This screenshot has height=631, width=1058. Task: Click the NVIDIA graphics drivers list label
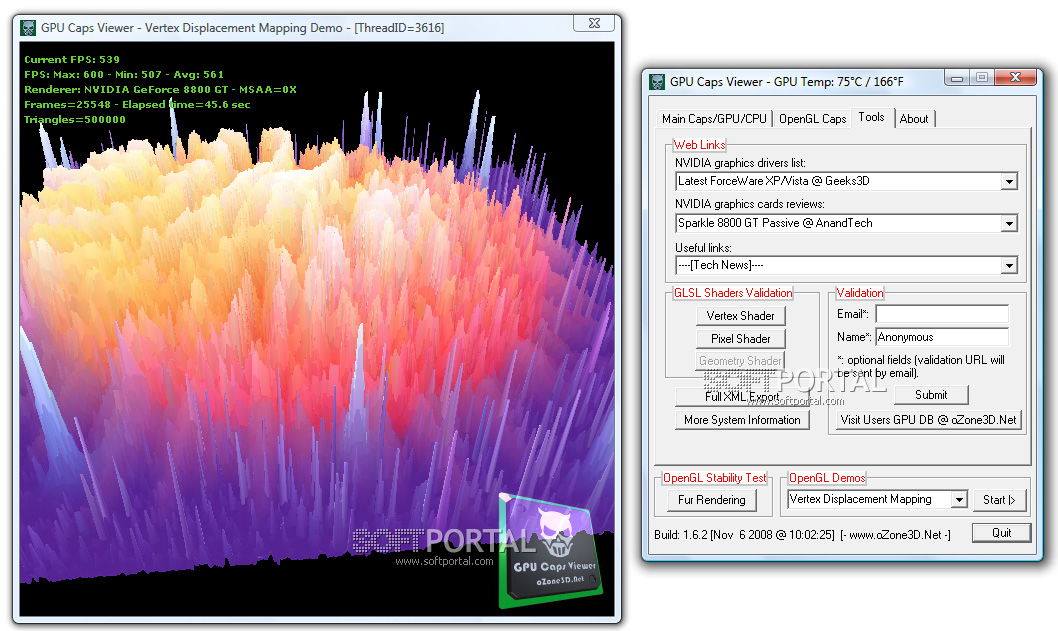tap(740, 163)
